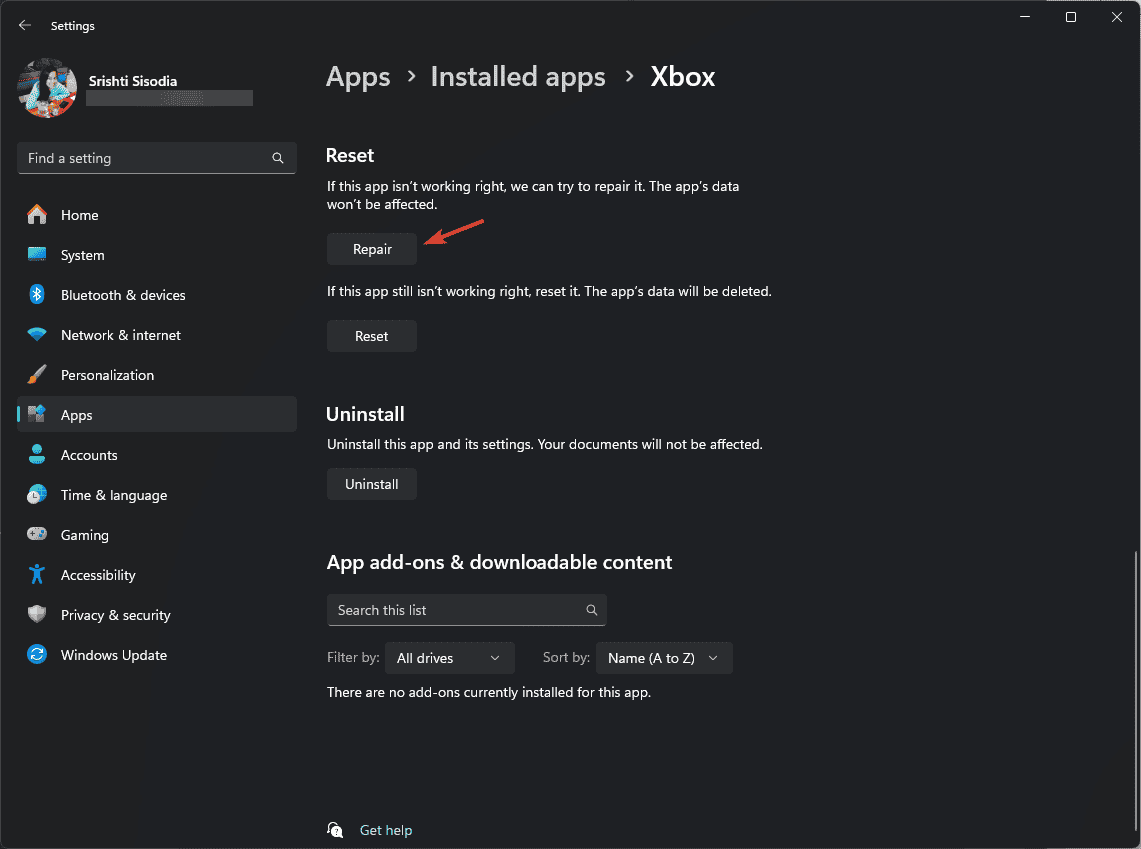Click the Privacy shield icon

pyautogui.click(x=37, y=615)
